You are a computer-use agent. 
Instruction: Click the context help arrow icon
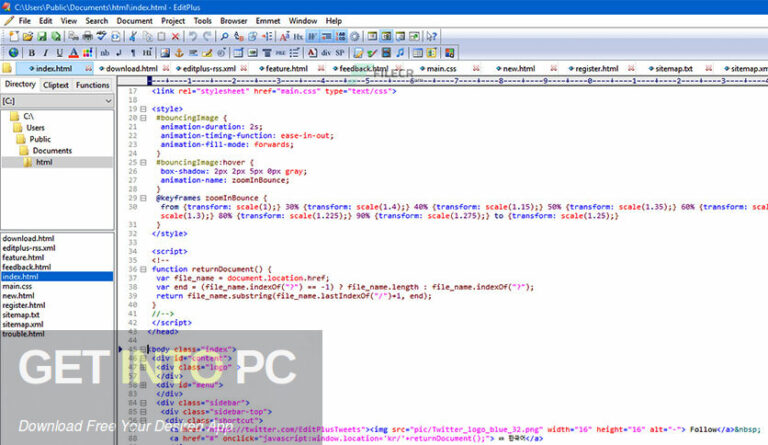[431, 36]
